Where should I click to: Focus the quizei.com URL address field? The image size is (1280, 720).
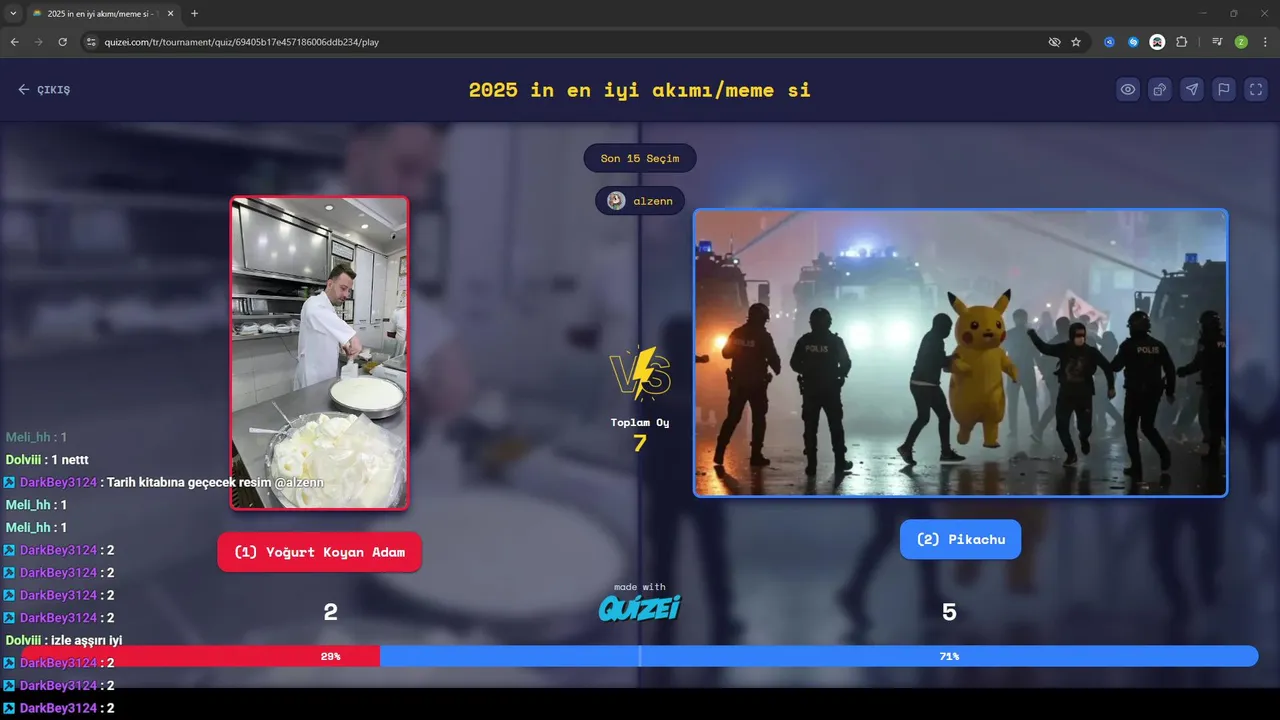pyautogui.click(x=570, y=42)
